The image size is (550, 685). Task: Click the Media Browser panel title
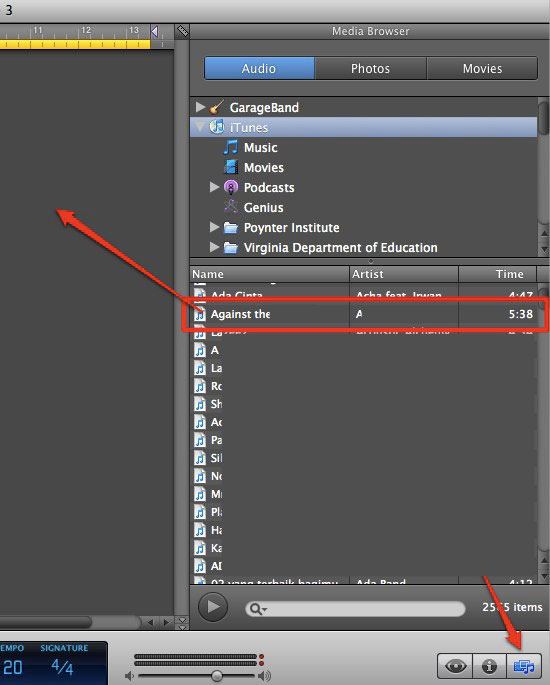click(x=370, y=31)
